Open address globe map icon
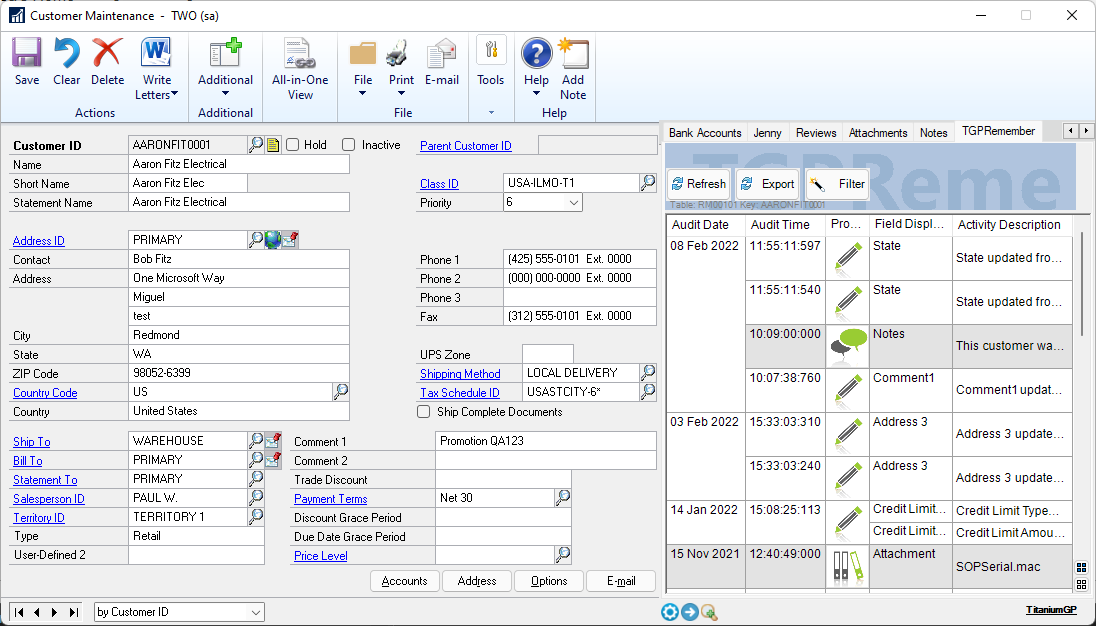This screenshot has width=1096, height=626. 273,240
